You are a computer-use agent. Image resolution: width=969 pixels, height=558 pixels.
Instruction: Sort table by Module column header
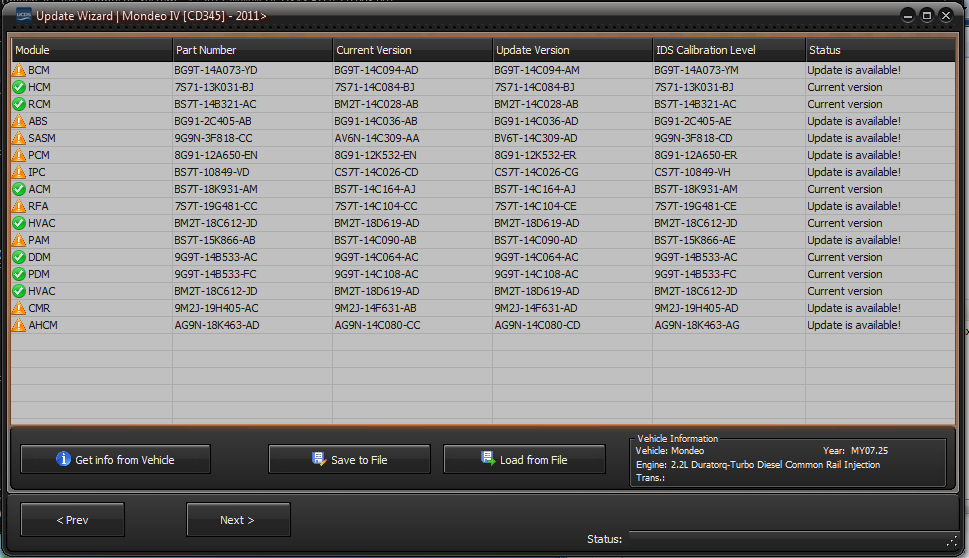[x=91, y=50]
